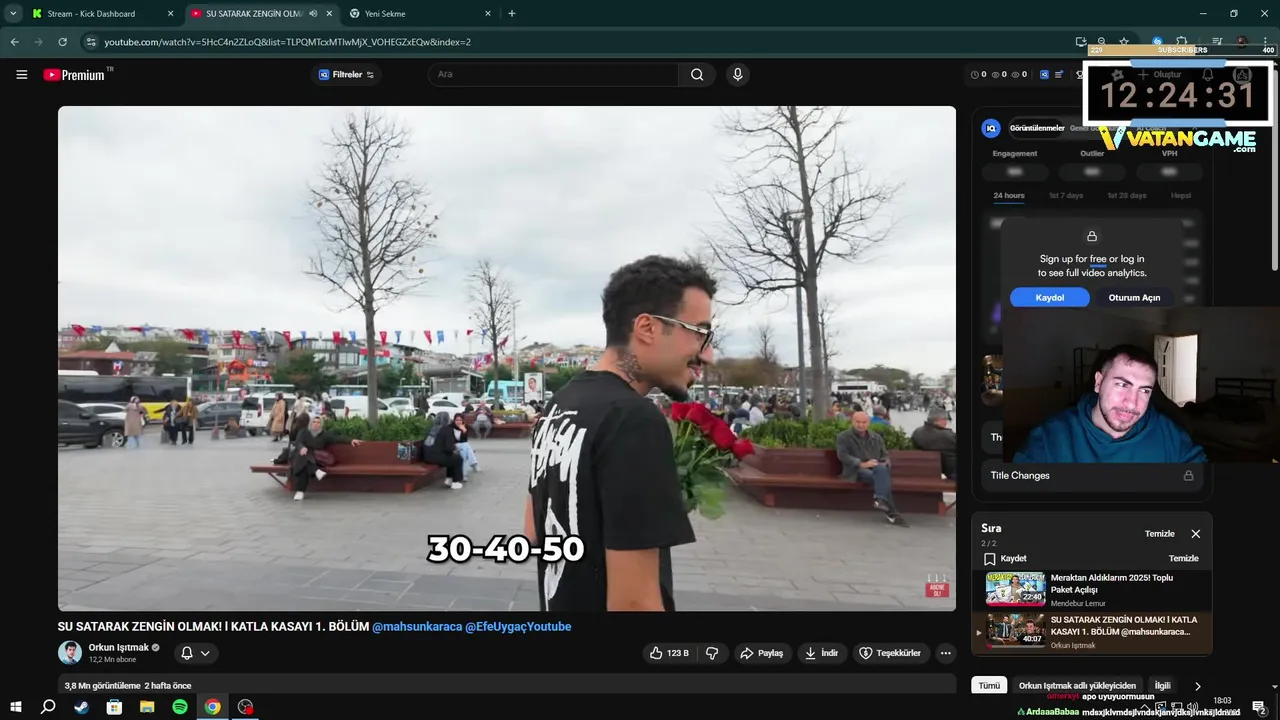
Task: Close the Sıra queue panel
Action: [x=1195, y=534]
